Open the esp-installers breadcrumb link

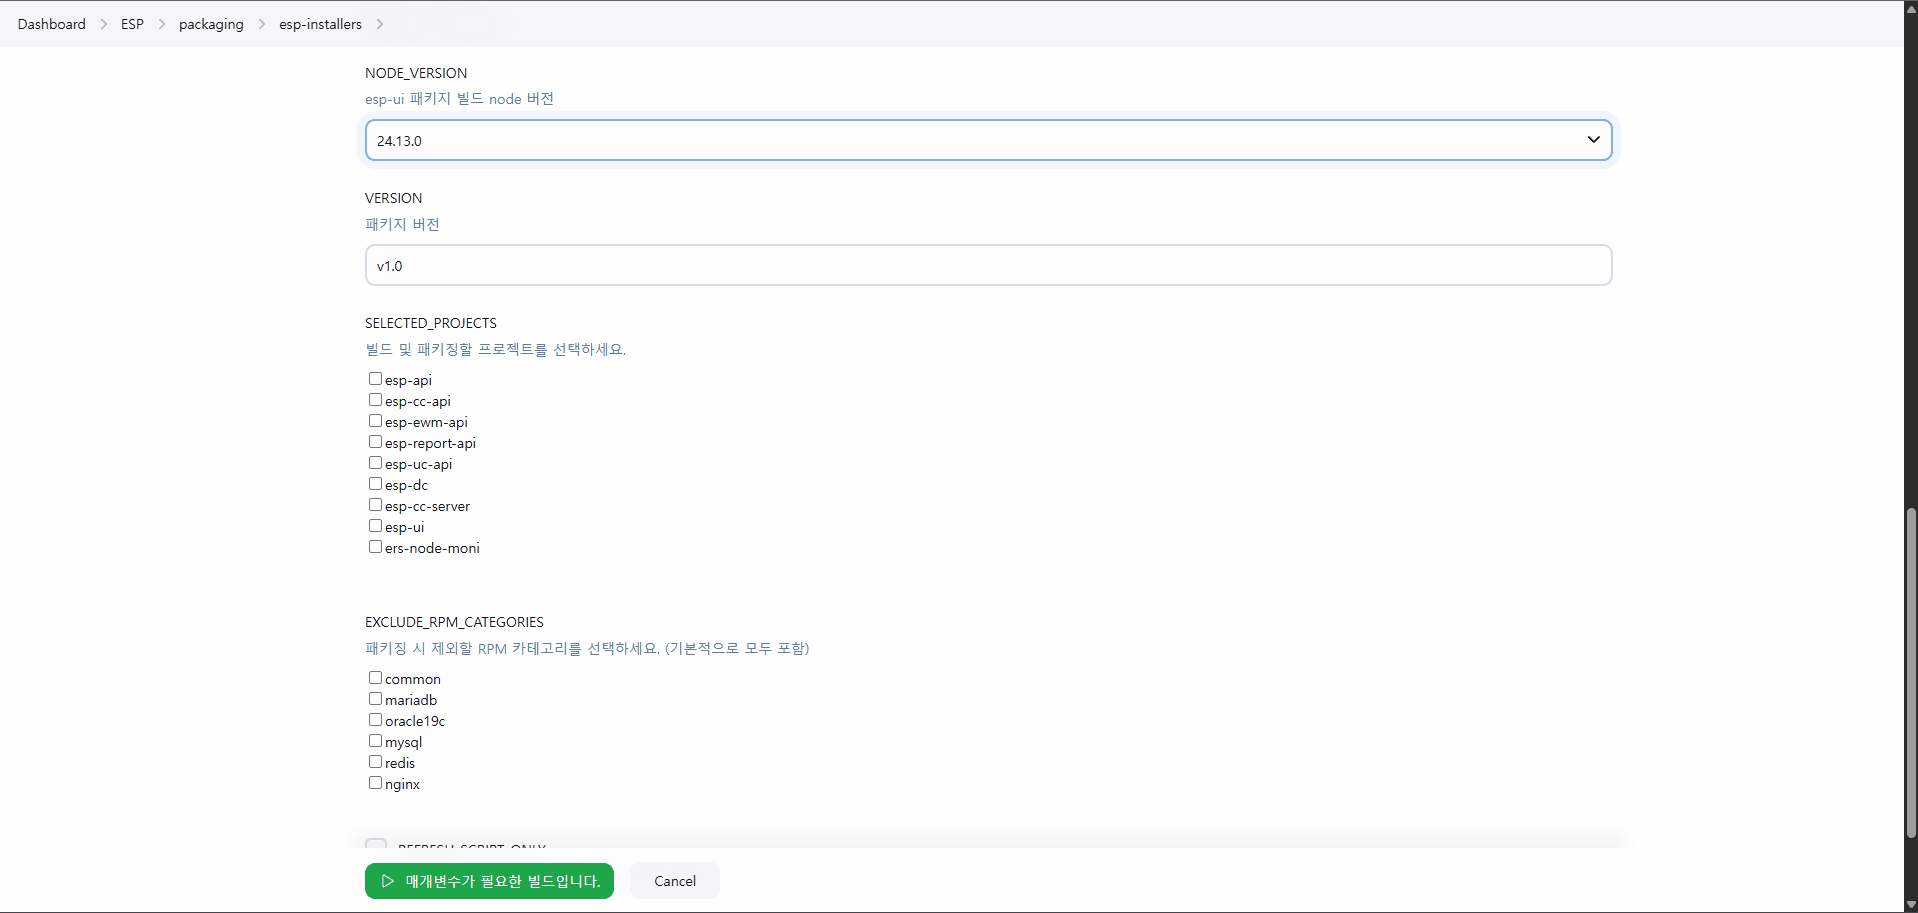pyautogui.click(x=320, y=24)
